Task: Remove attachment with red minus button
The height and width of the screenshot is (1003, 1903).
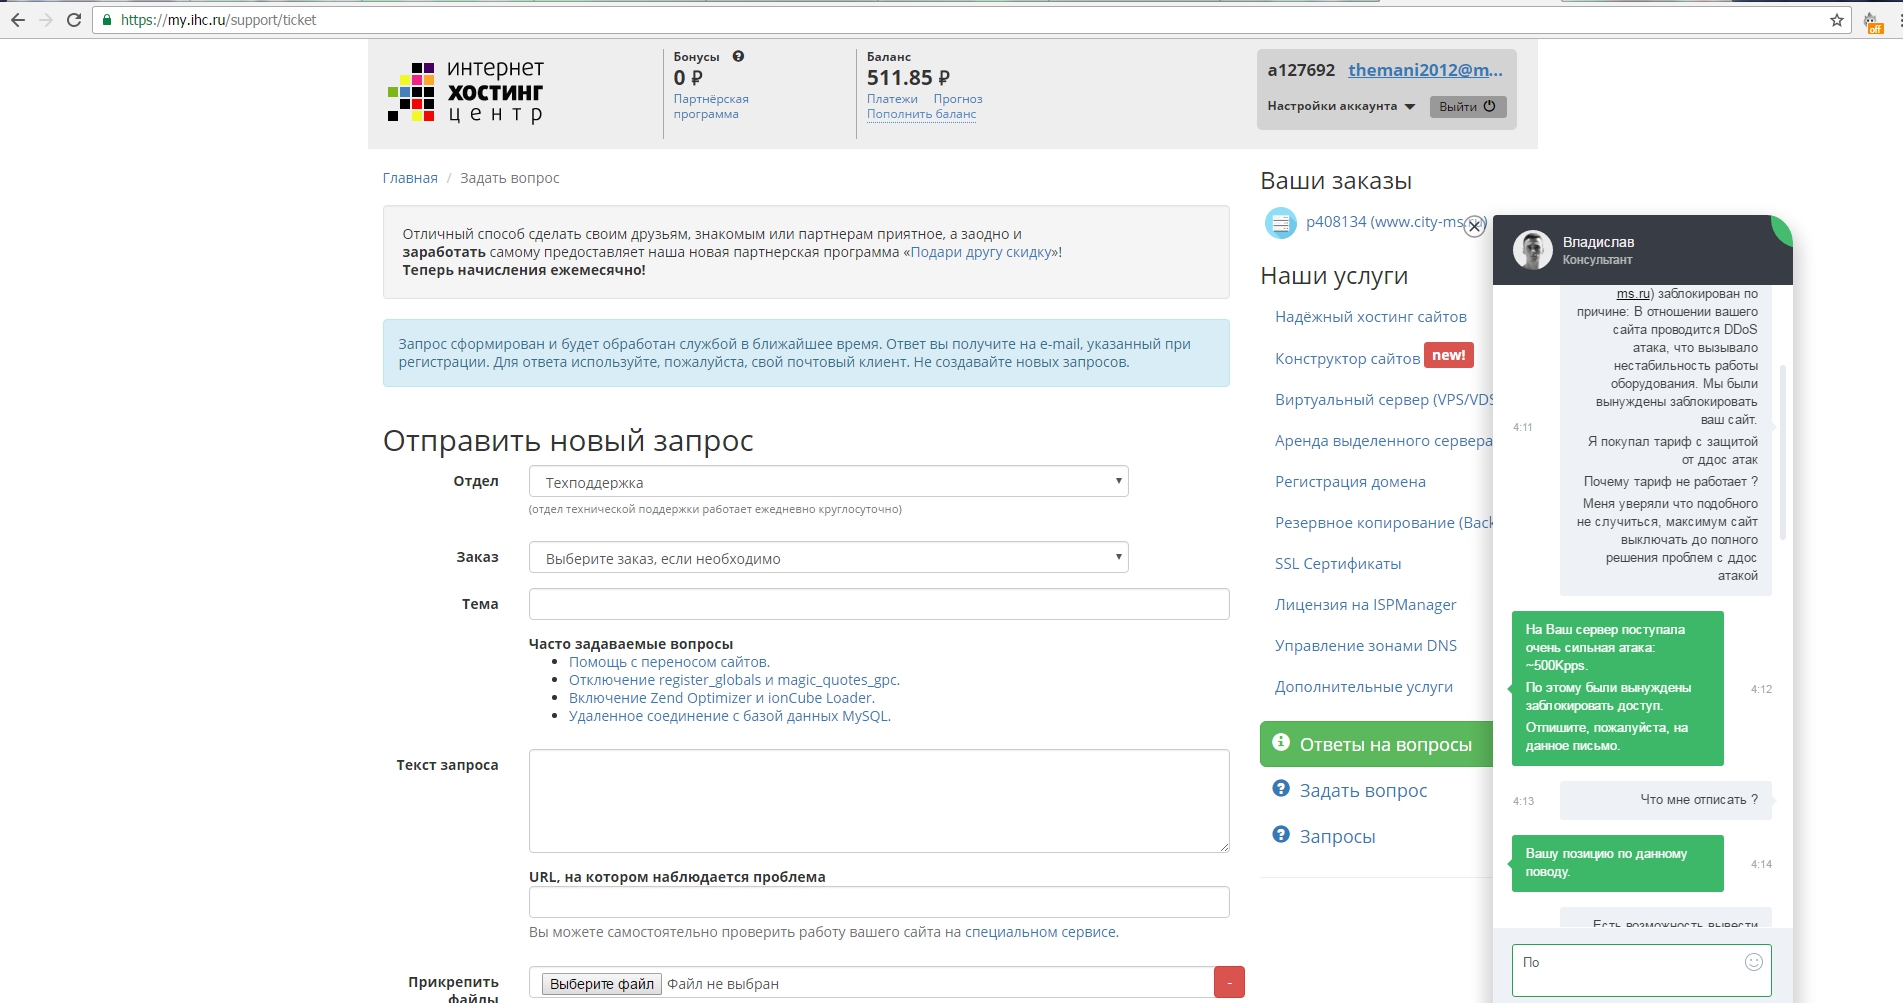Action: tap(1229, 982)
